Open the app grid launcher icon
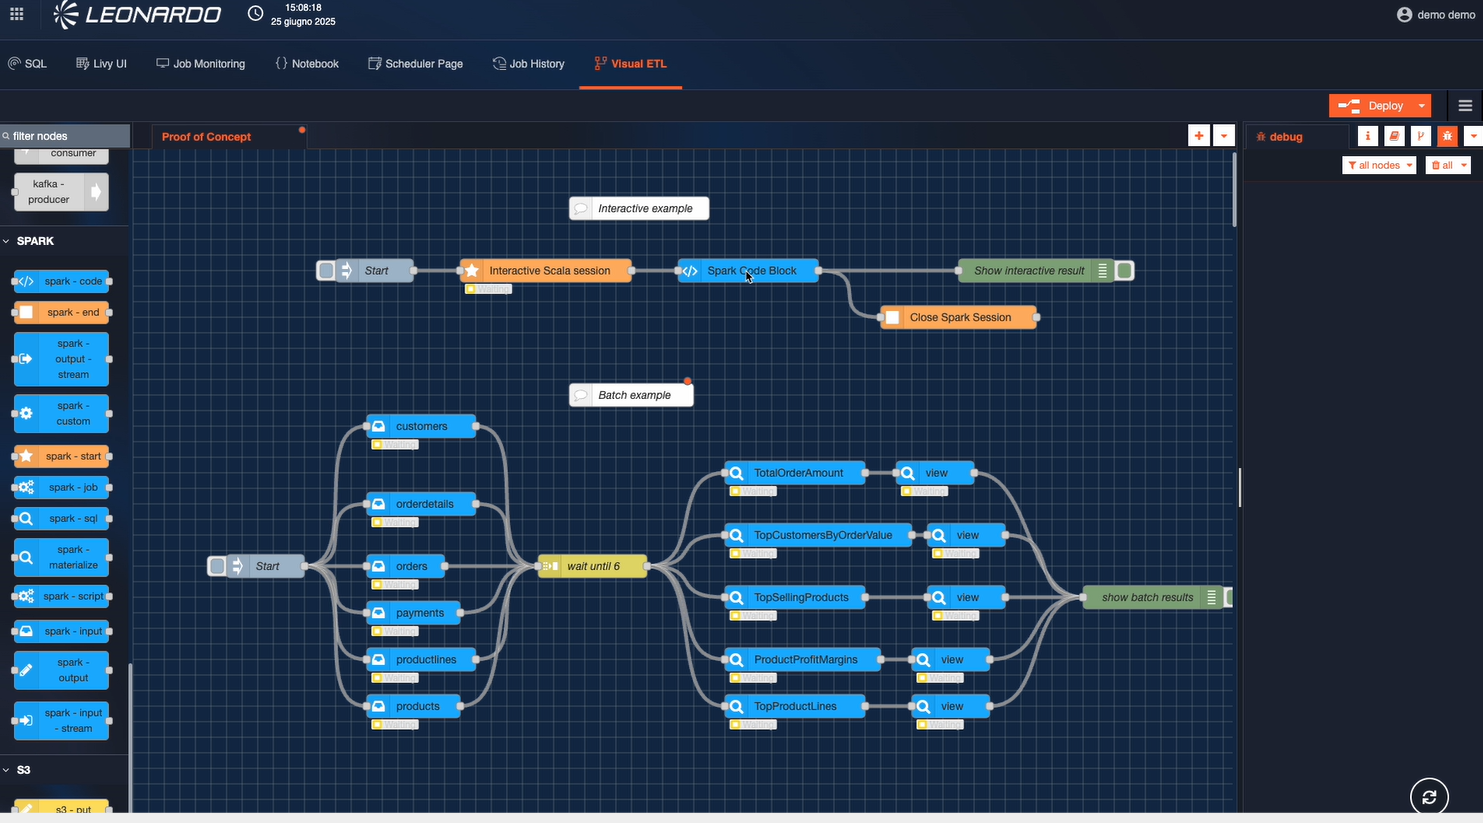1483x823 pixels. pos(17,14)
